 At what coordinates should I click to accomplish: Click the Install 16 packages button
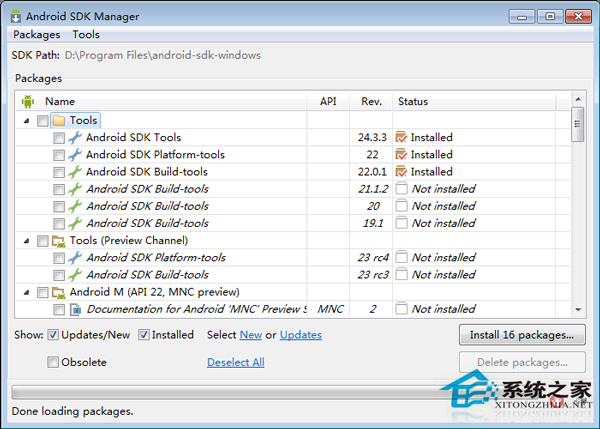522,335
